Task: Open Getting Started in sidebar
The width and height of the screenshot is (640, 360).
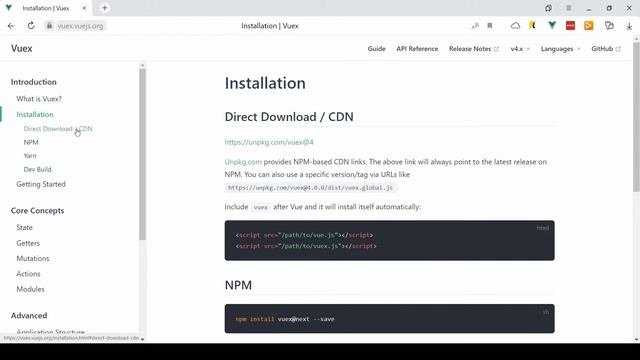Action: click(41, 184)
